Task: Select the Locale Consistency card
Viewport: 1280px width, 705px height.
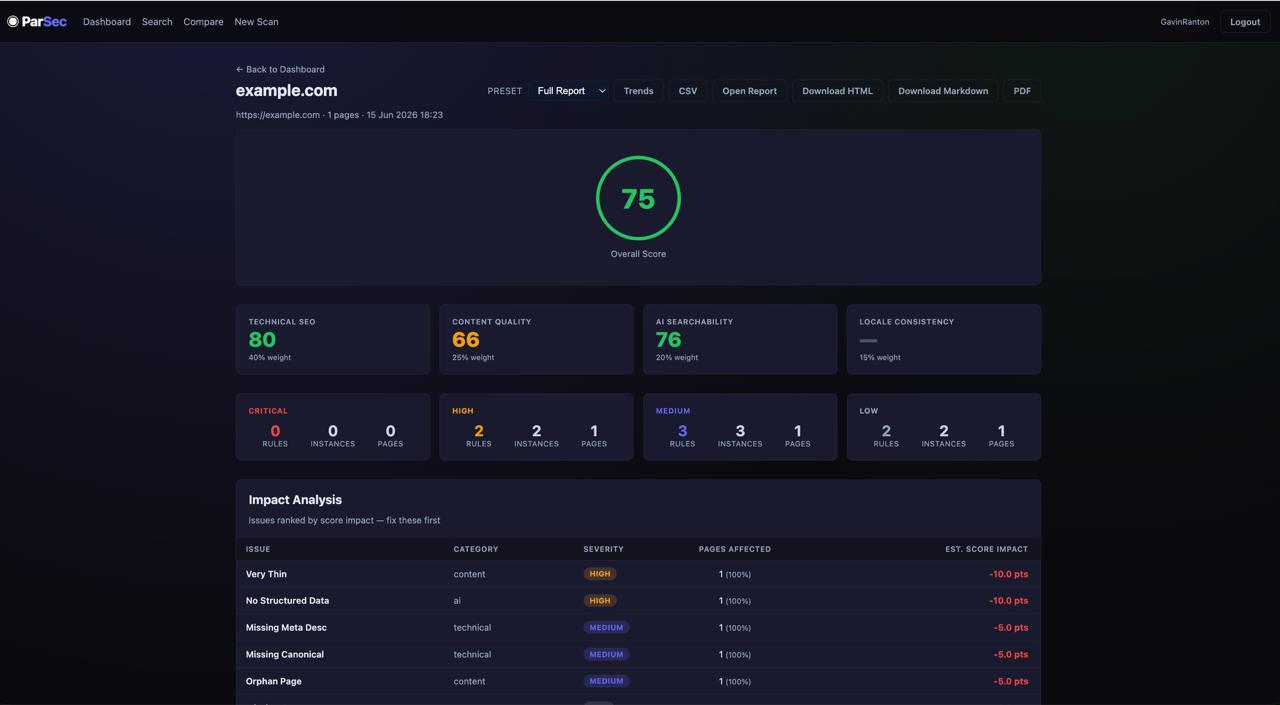Action: tap(944, 340)
